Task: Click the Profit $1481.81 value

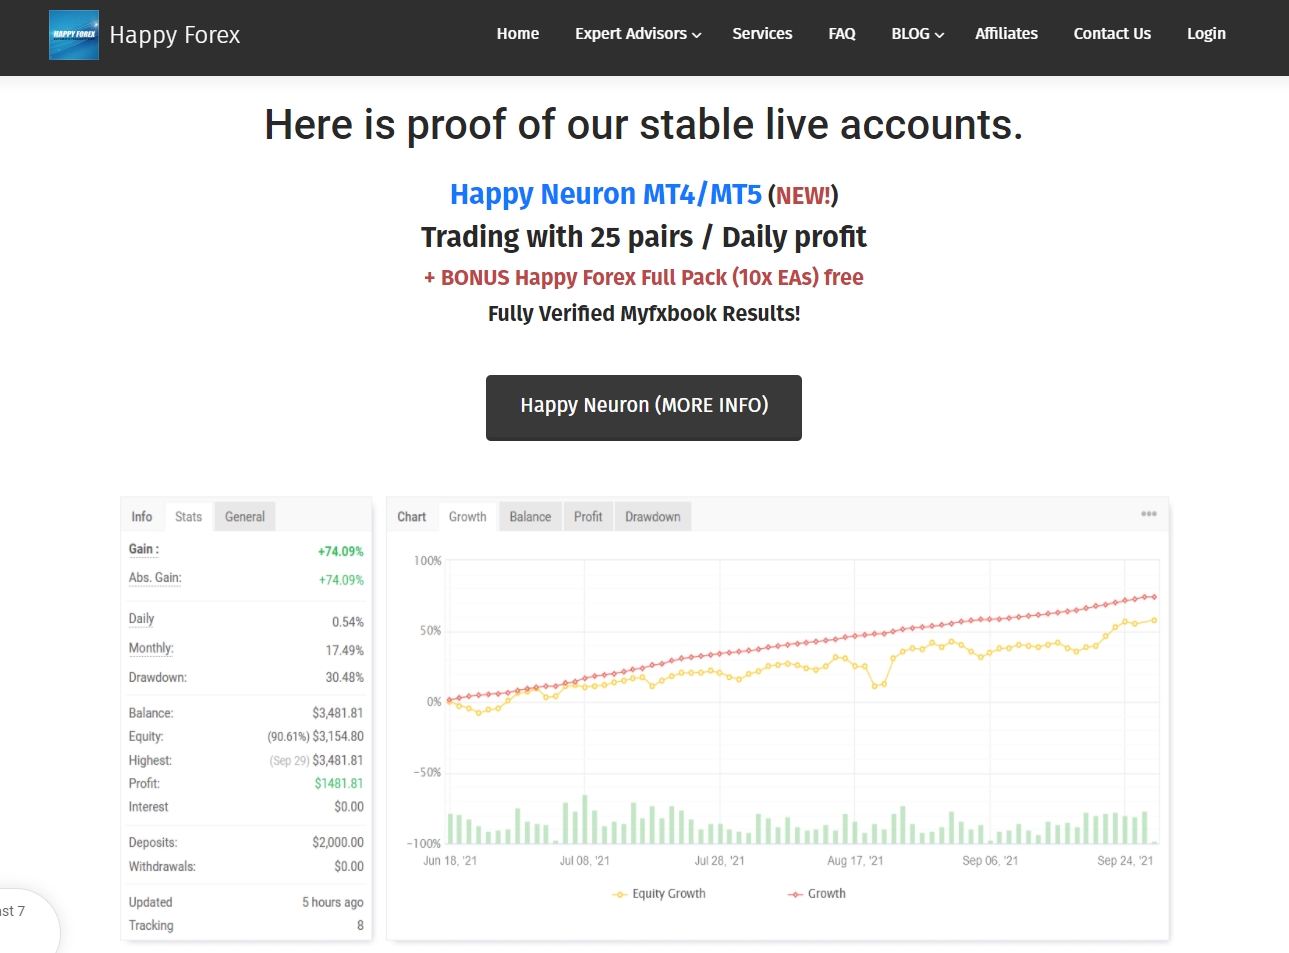Action: (339, 783)
